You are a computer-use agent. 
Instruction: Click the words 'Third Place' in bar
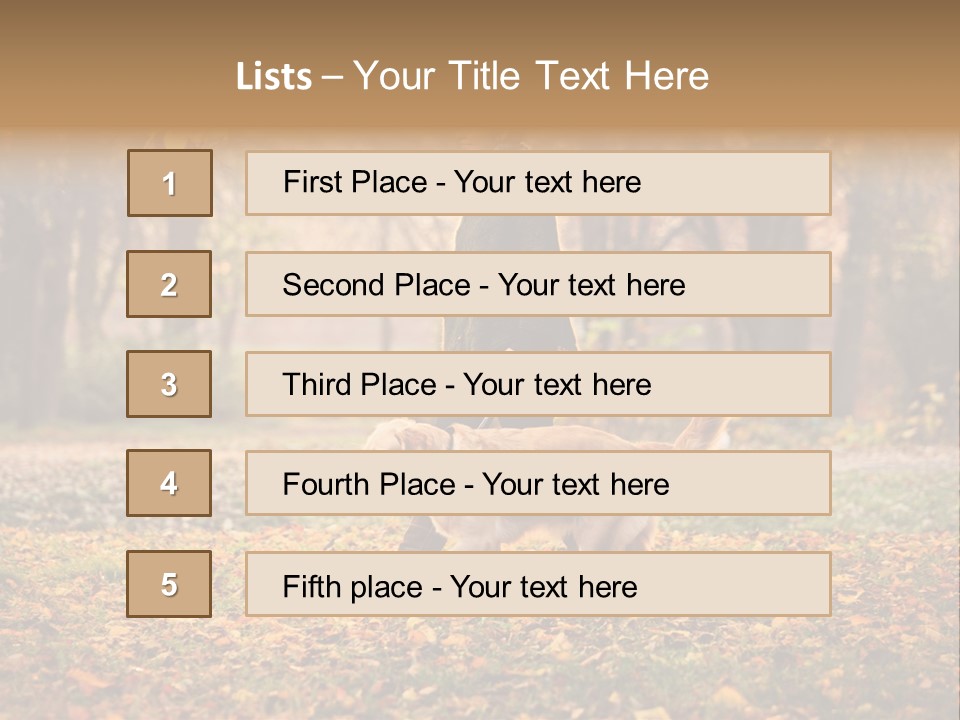(359, 384)
